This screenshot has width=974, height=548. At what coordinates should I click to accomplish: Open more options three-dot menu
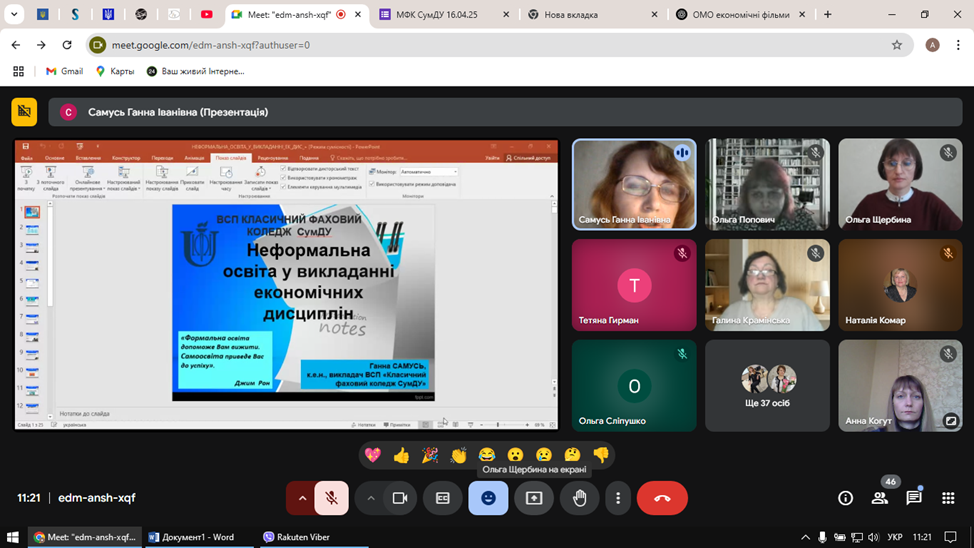618,498
